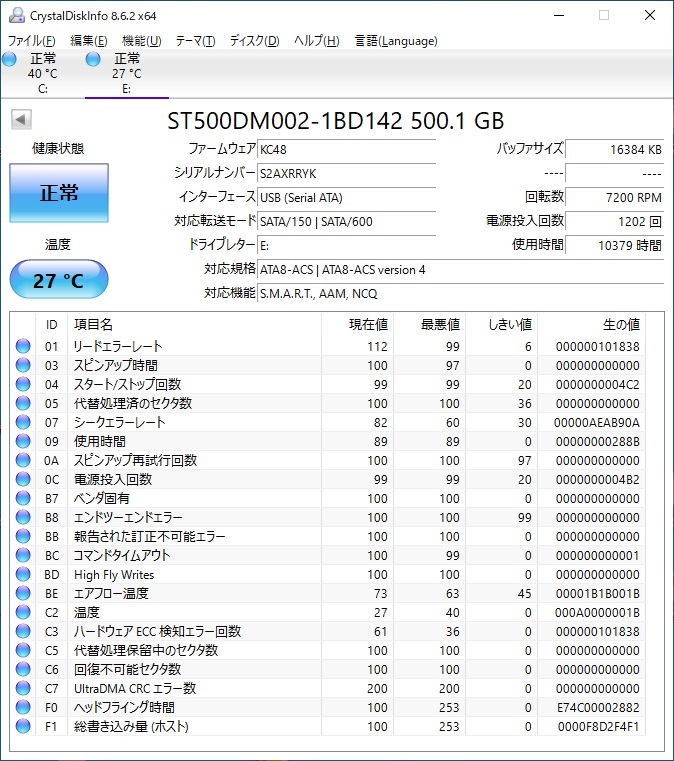Click raw value 00001B1B001B
The width and height of the screenshot is (674, 761).
598,593
